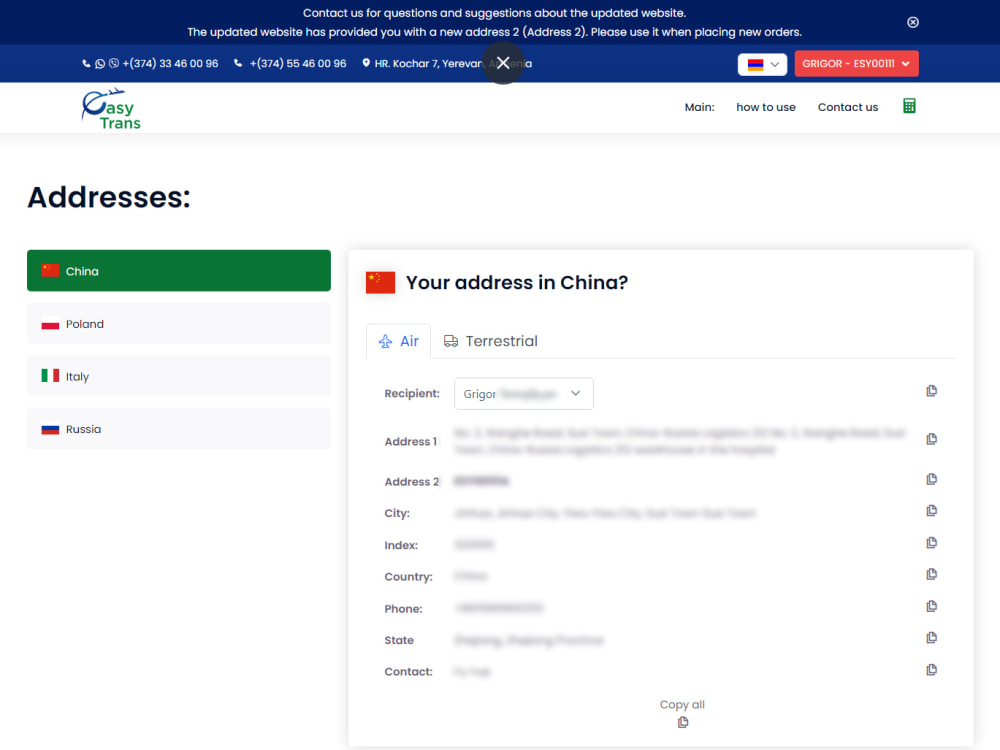Click the +(374) 55 46 00 96 phone number
Screen dimensions: 1000x750
tap(298, 64)
